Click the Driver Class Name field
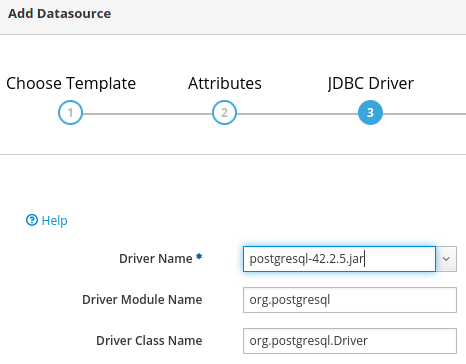The width and height of the screenshot is (466, 364). [350, 341]
